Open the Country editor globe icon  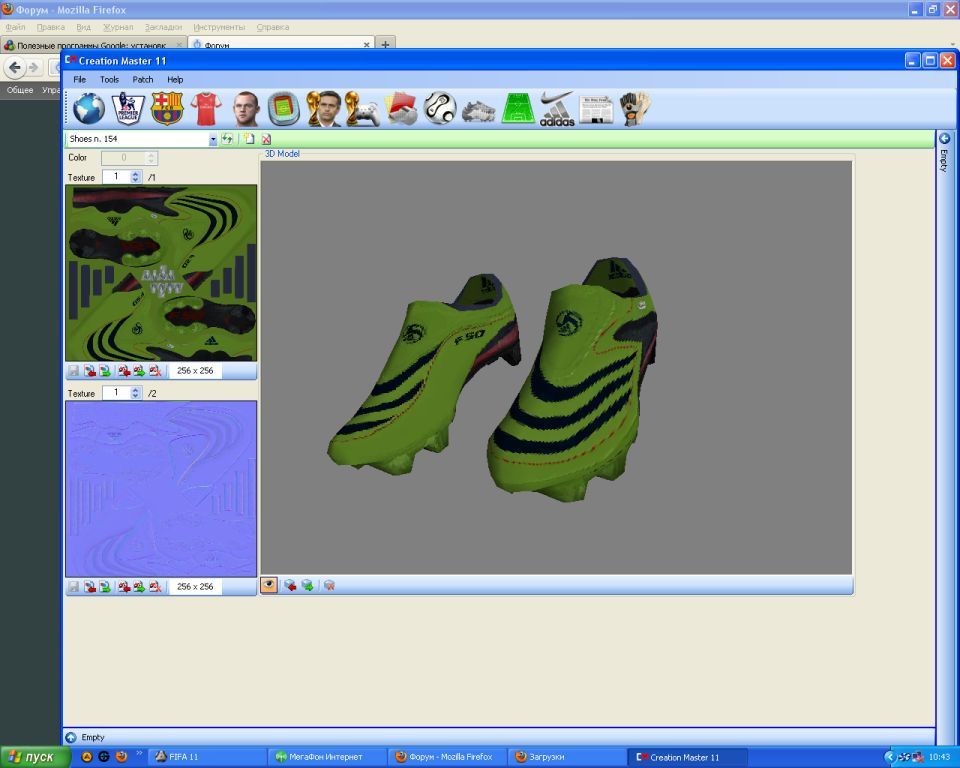[x=89, y=109]
